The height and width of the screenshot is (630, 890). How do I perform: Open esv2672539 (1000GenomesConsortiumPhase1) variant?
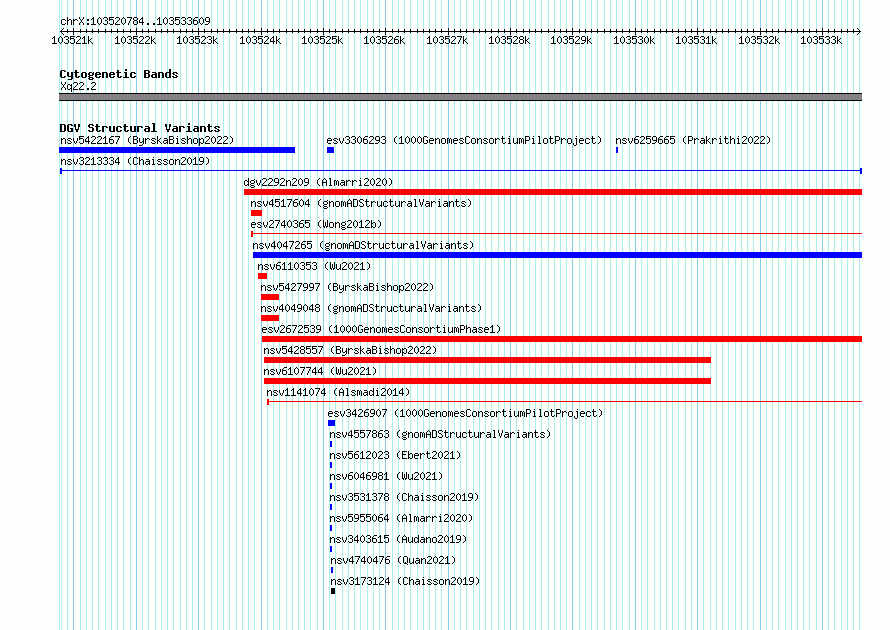point(381,329)
